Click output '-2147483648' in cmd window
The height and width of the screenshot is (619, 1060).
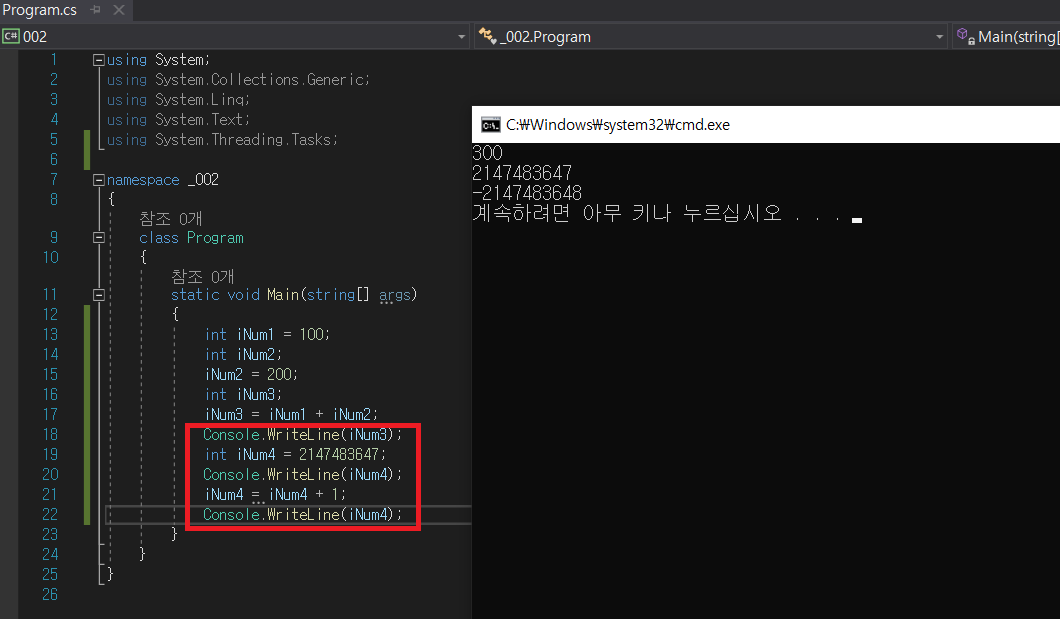point(527,193)
